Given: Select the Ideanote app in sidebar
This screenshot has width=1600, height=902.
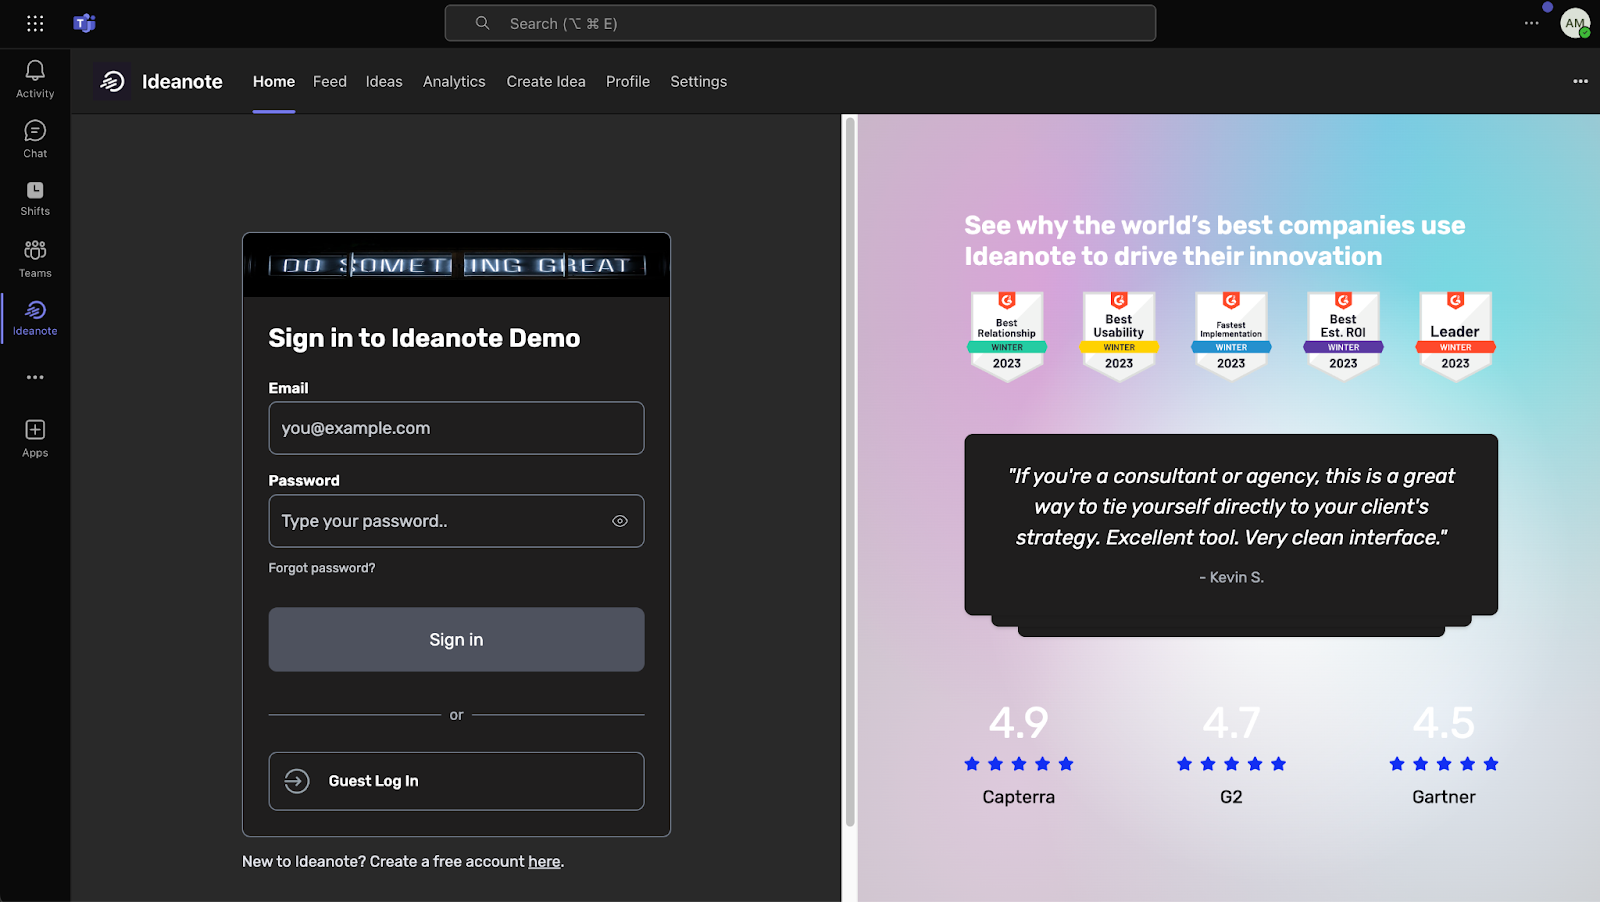Looking at the screenshot, I should [35, 318].
